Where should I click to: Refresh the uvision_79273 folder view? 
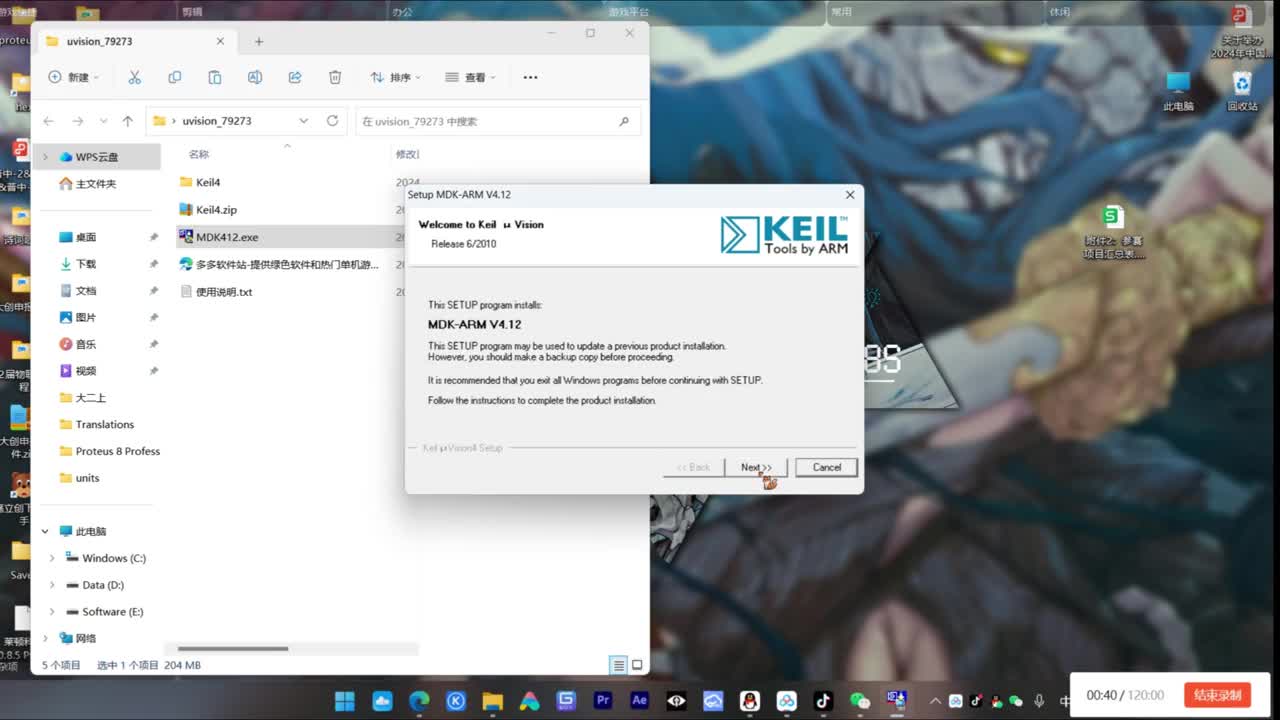332,121
